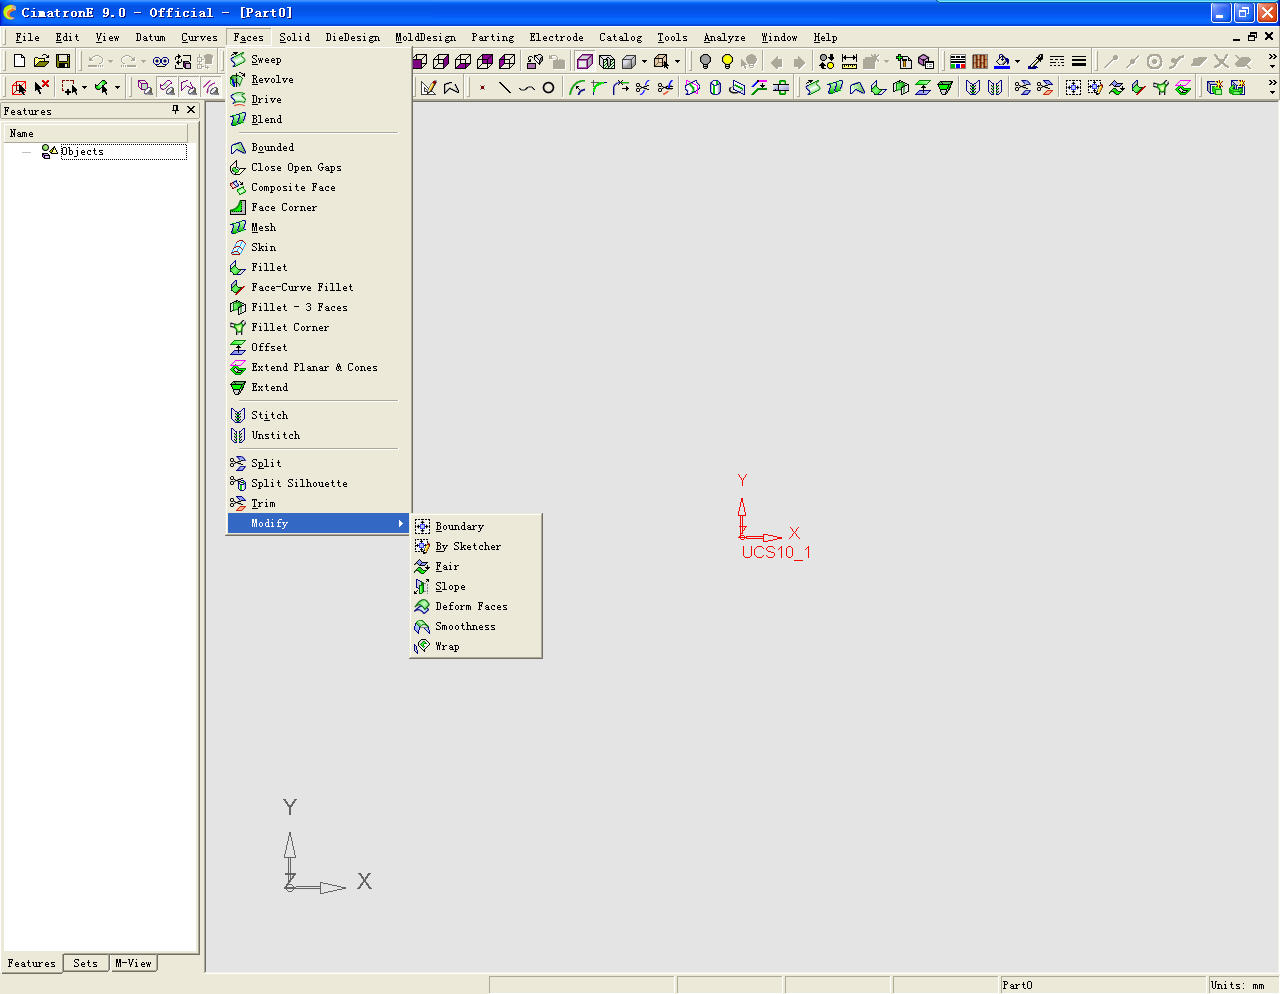Switch to the M-View tab

133,963
